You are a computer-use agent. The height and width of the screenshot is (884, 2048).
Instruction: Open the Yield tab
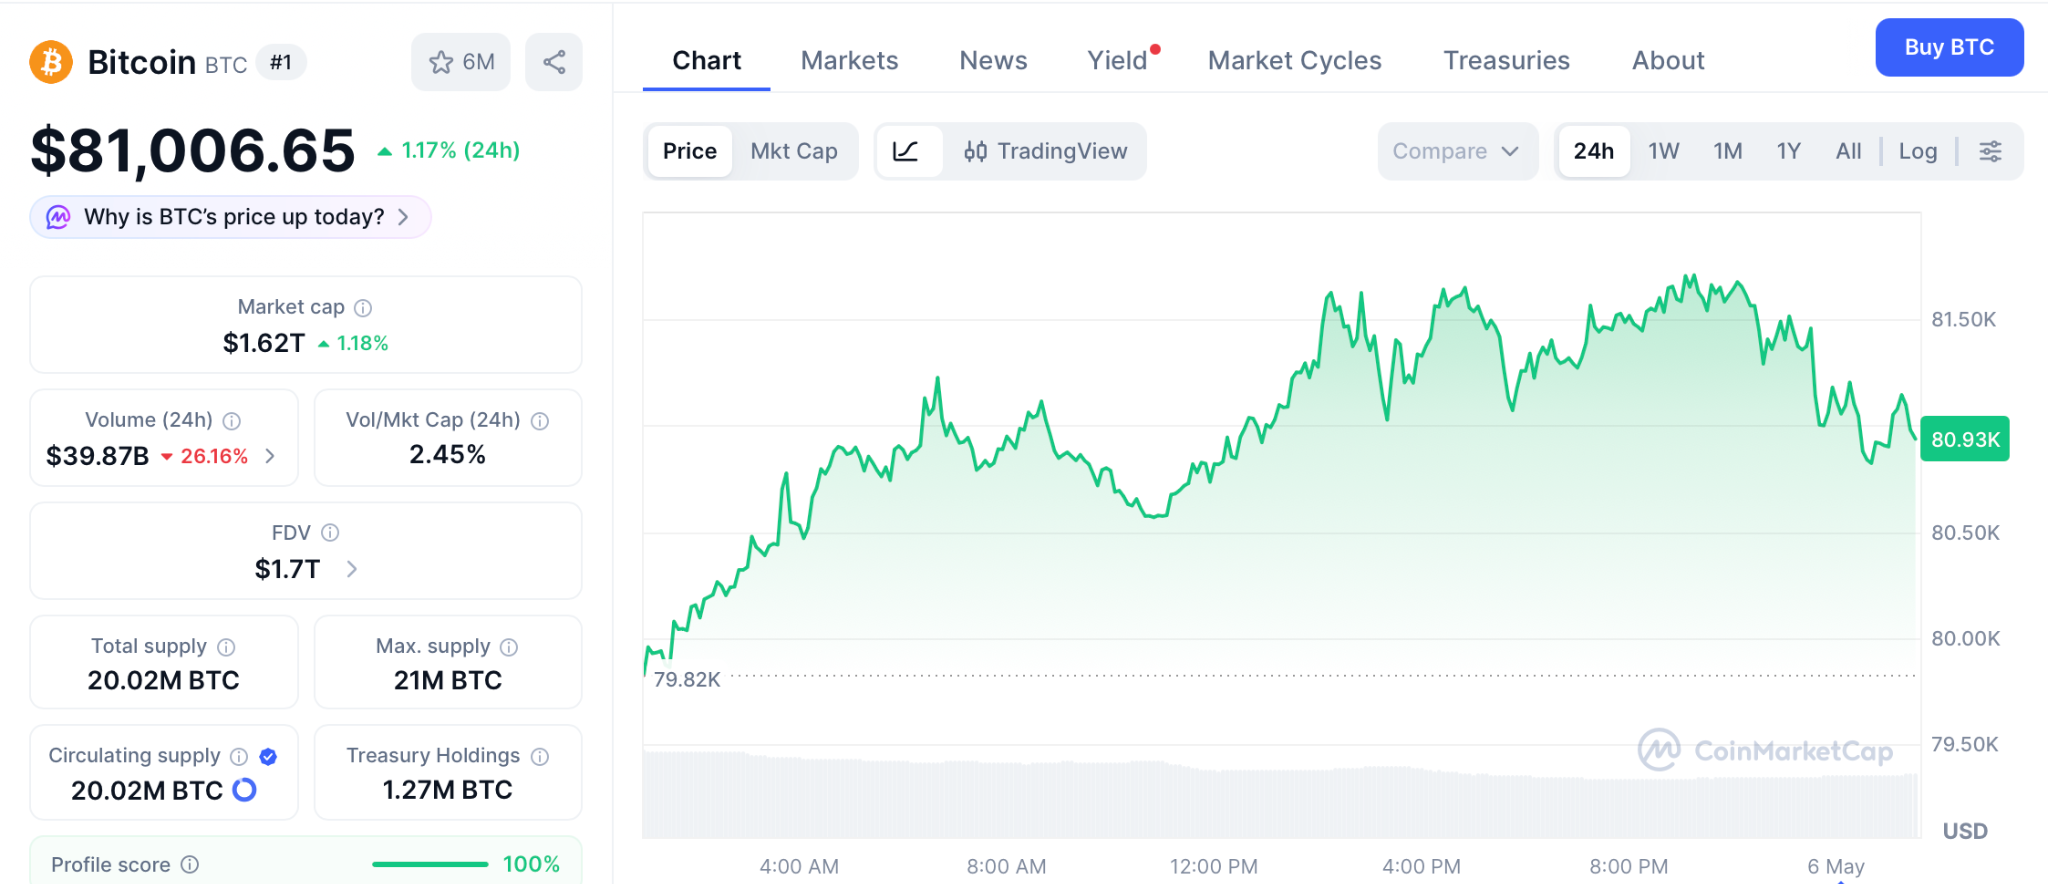tap(1118, 60)
